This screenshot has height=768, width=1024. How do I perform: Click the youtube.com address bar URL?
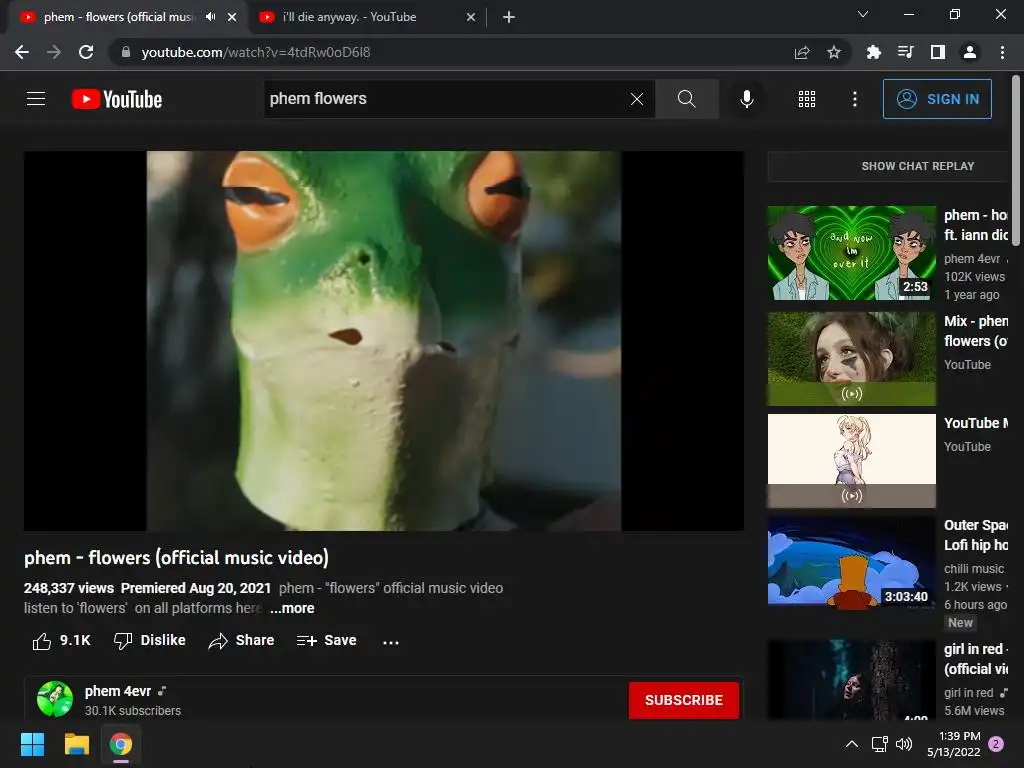[x=255, y=52]
